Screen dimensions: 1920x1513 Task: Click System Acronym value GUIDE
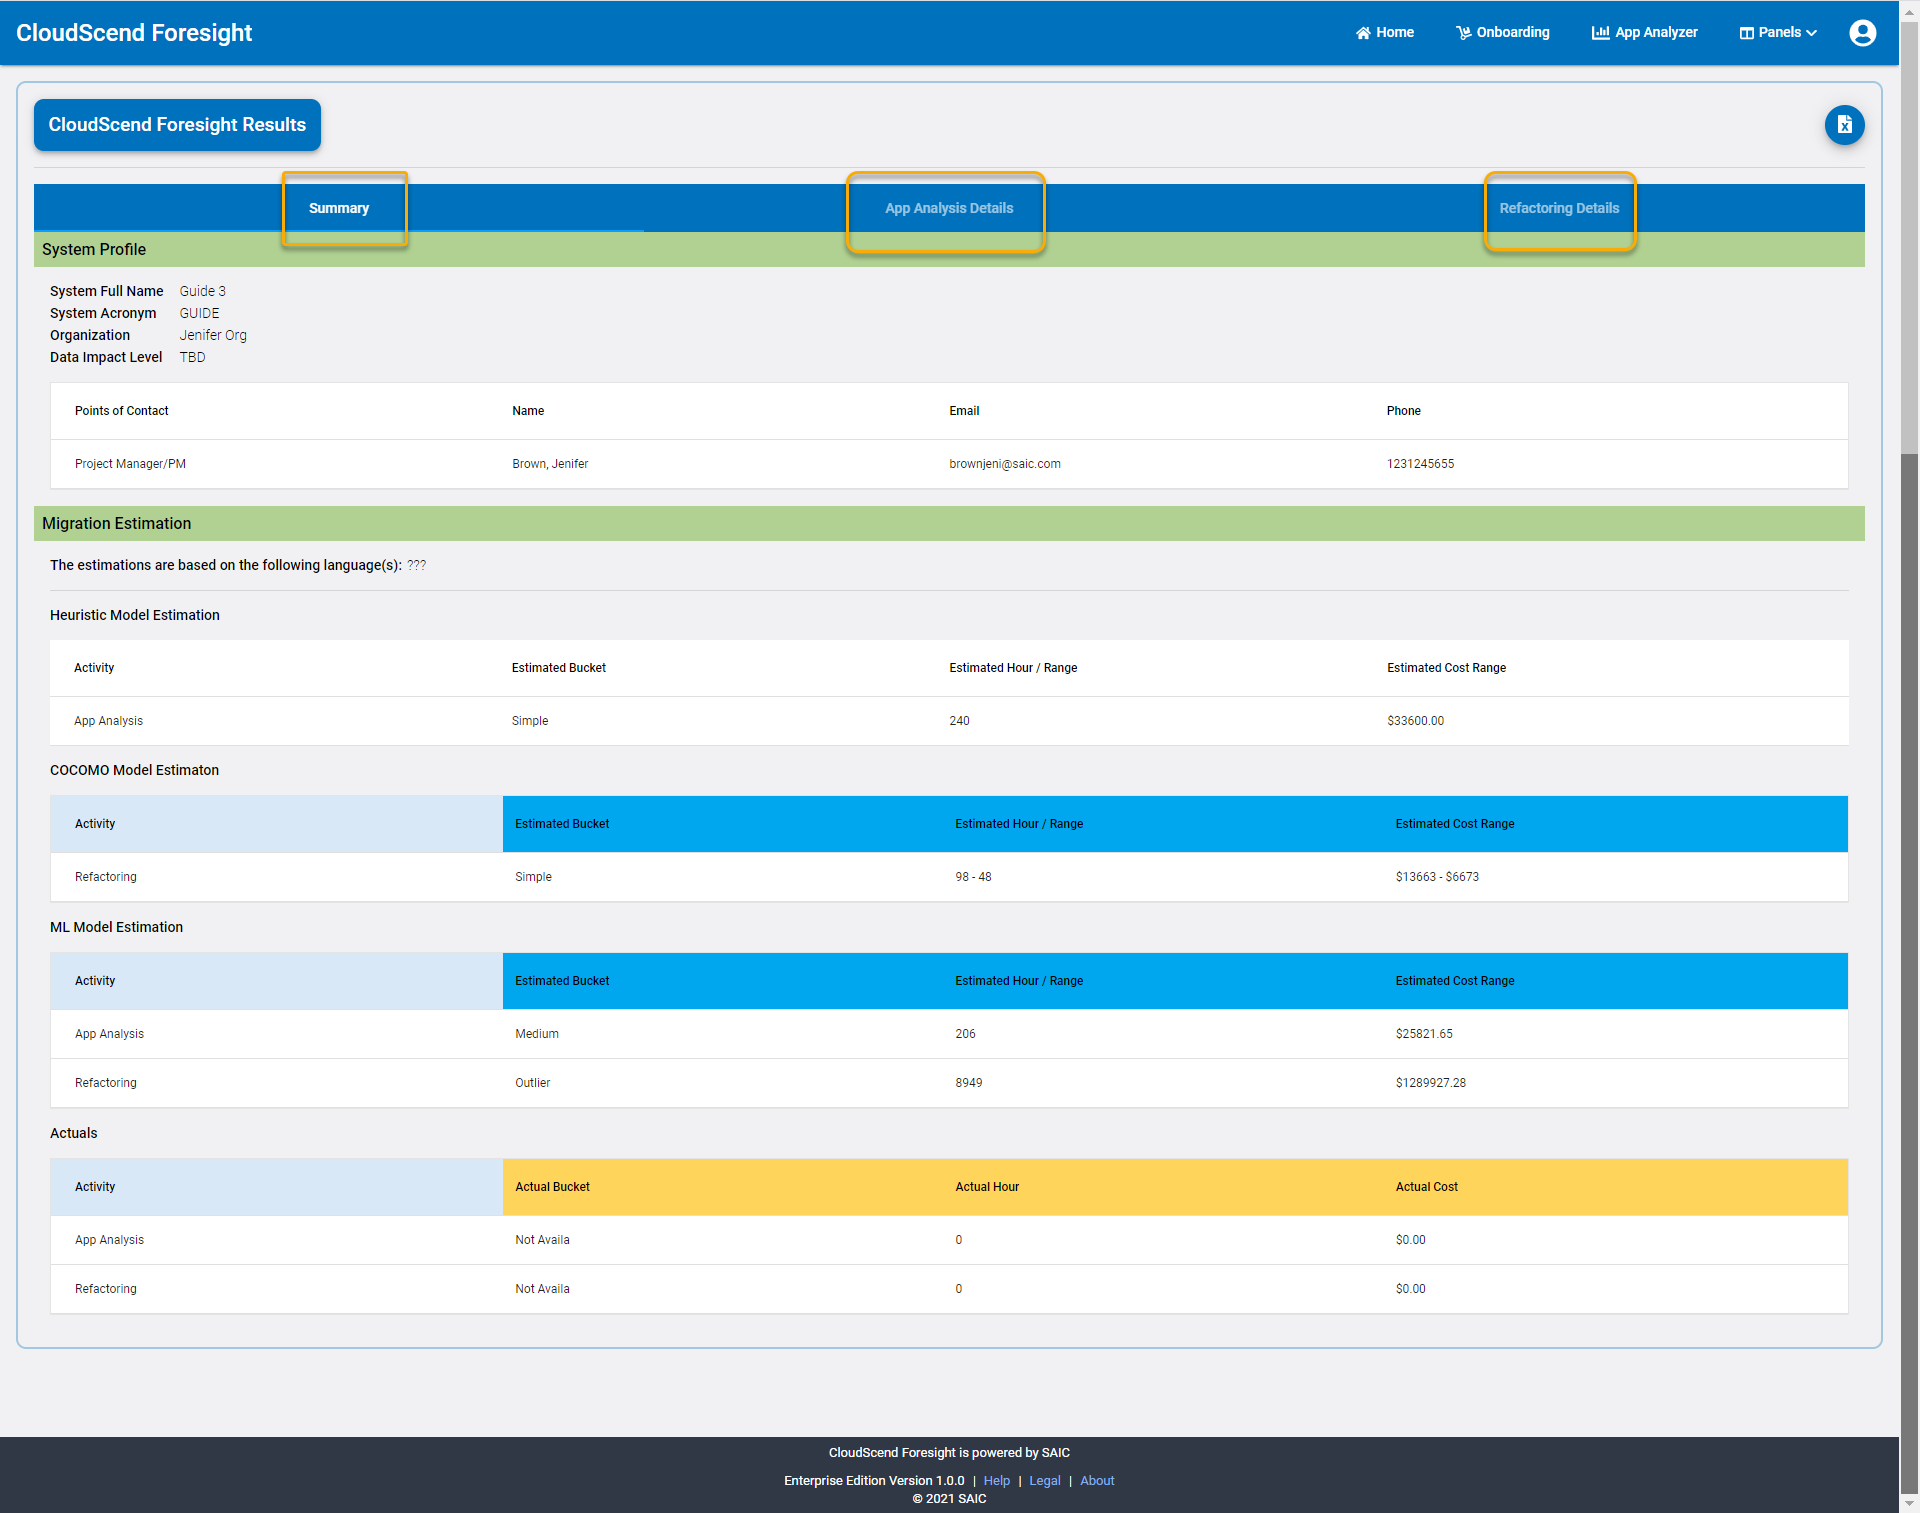tap(199, 313)
